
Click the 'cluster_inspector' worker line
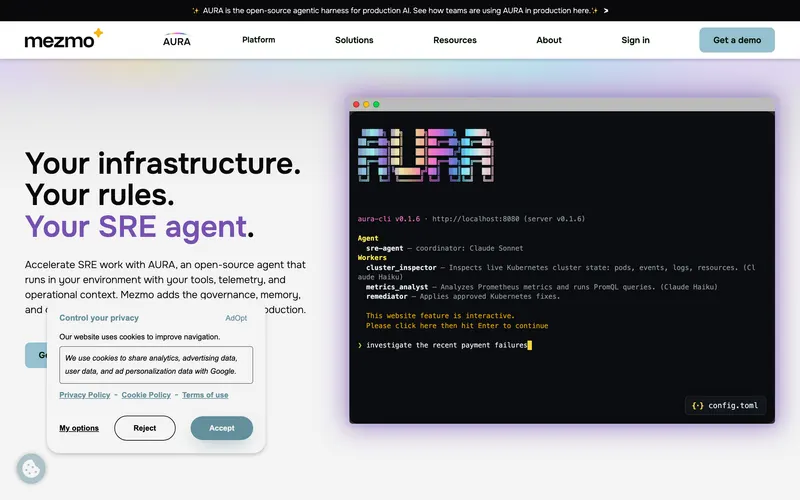[x=556, y=272]
